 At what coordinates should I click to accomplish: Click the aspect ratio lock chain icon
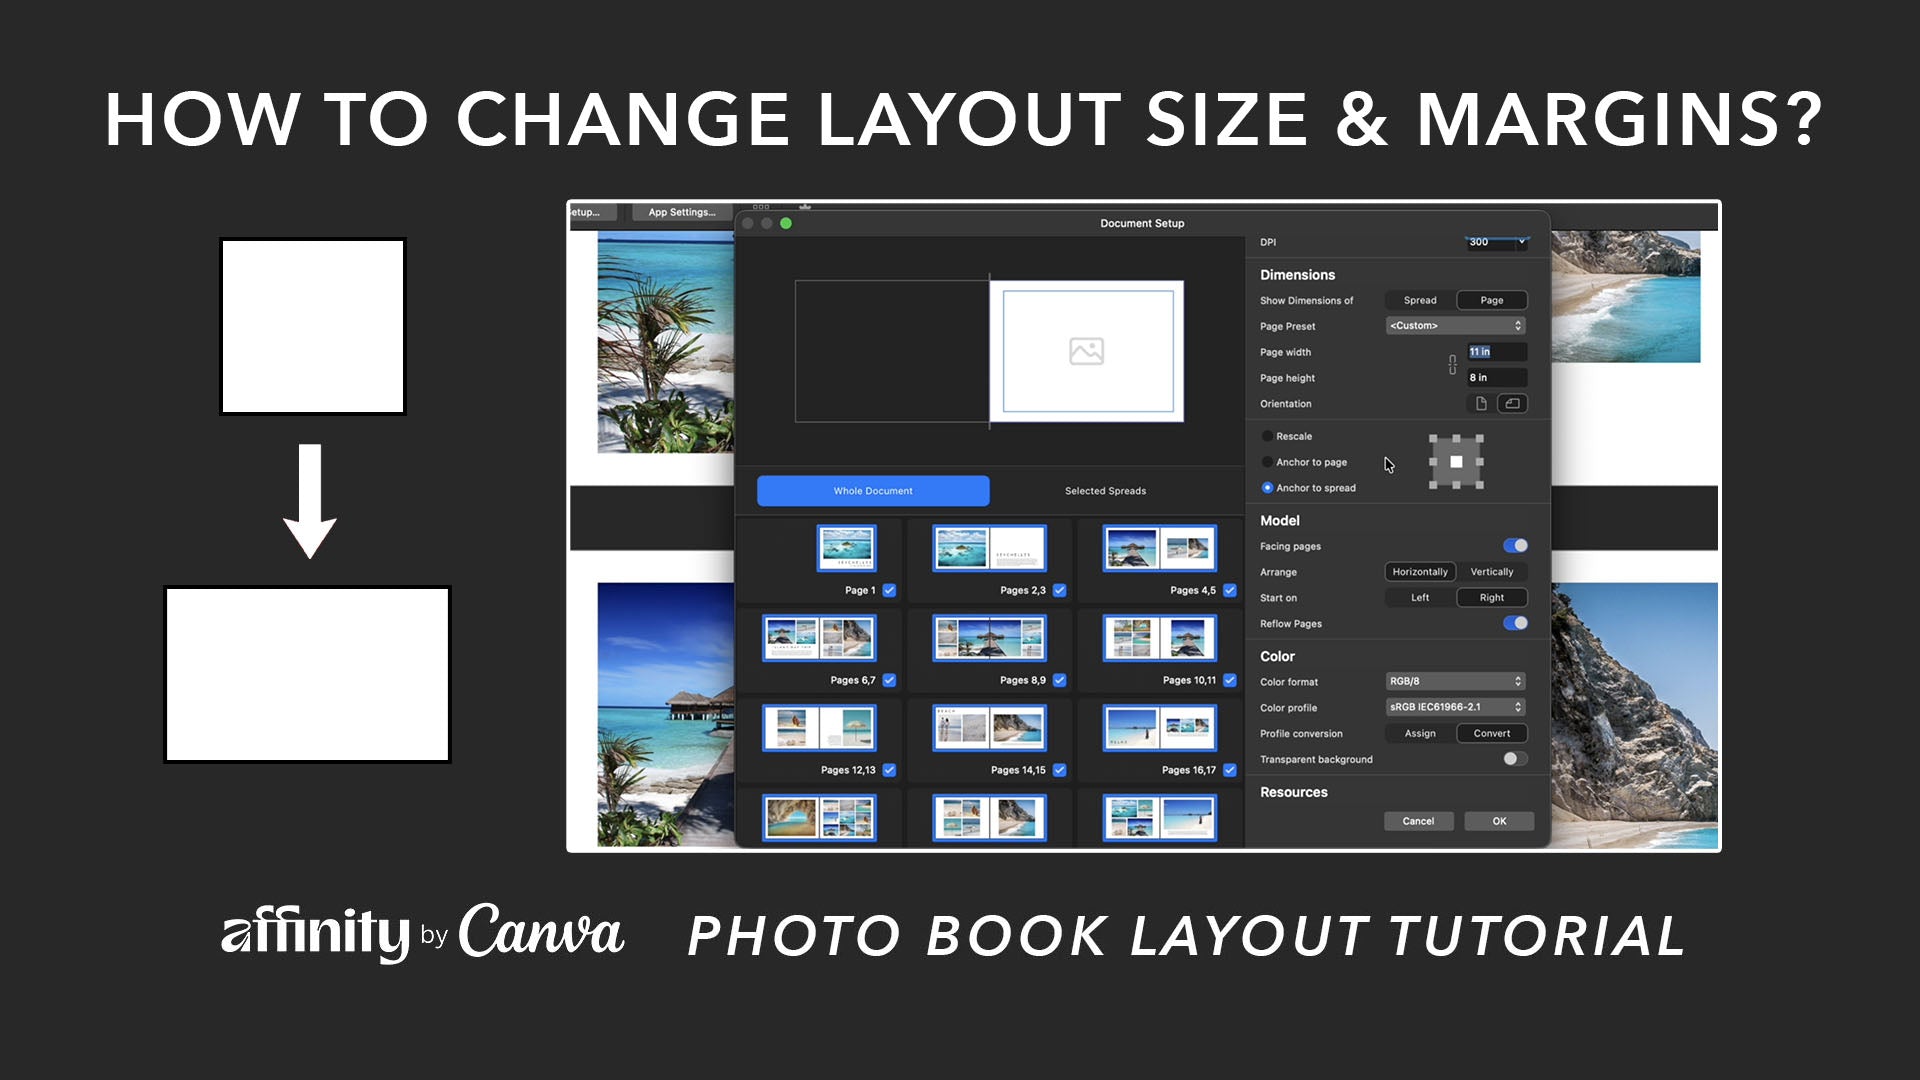(1452, 365)
